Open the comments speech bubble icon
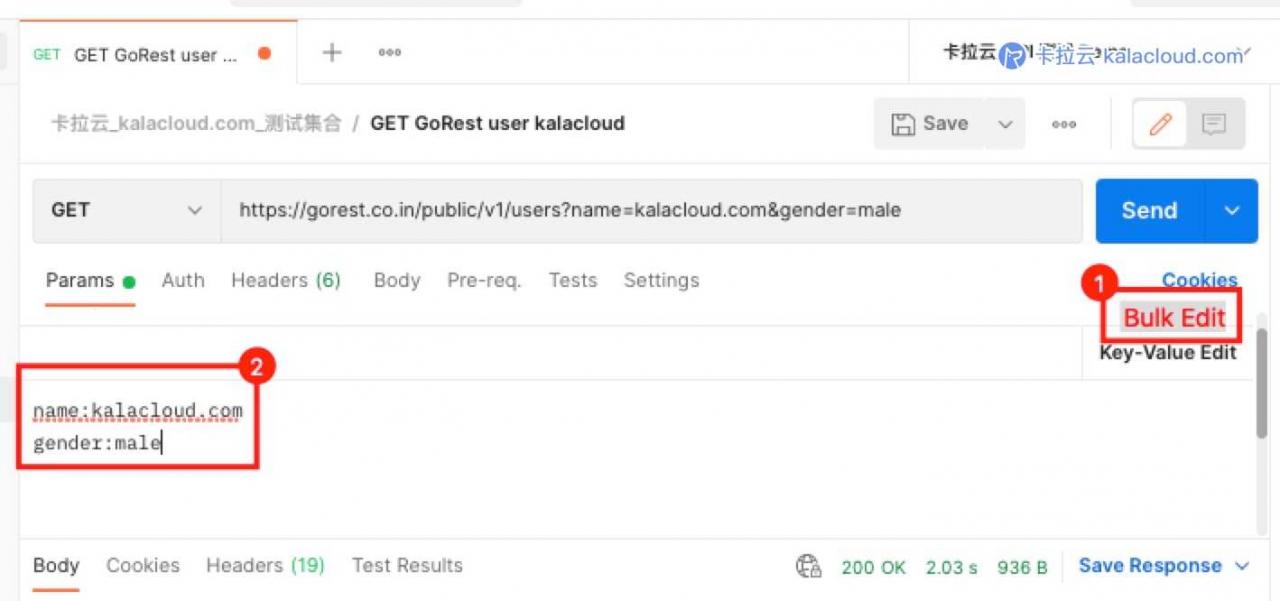This screenshot has width=1280, height=601. click(1214, 124)
